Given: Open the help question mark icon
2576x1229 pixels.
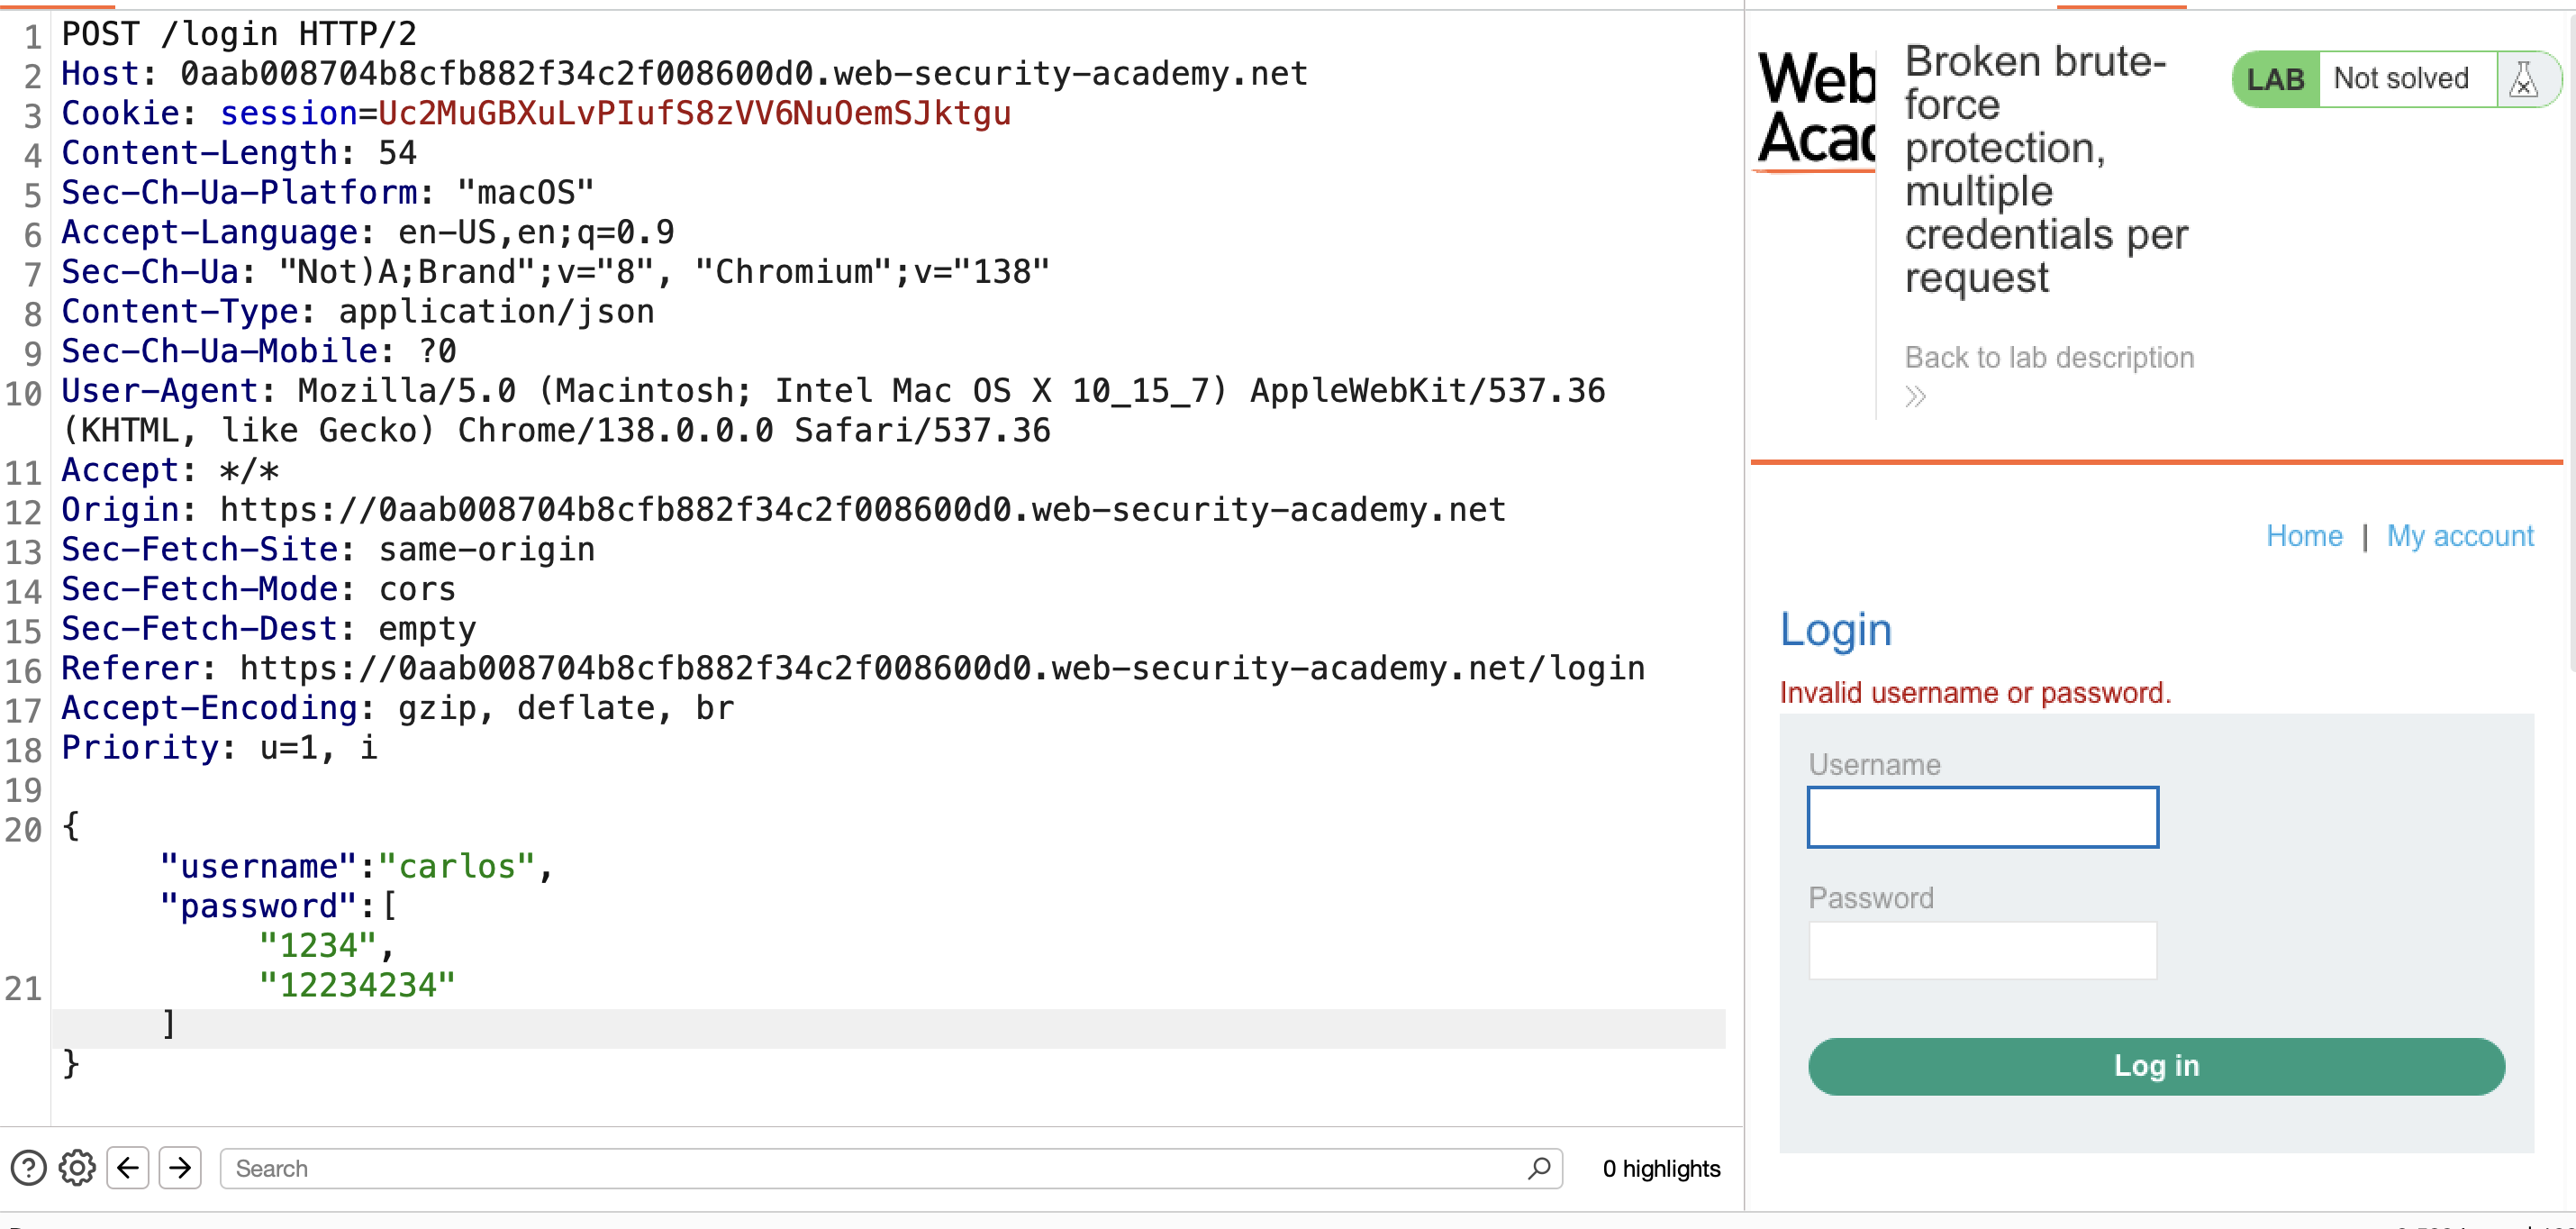Looking at the screenshot, I should click(28, 1168).
